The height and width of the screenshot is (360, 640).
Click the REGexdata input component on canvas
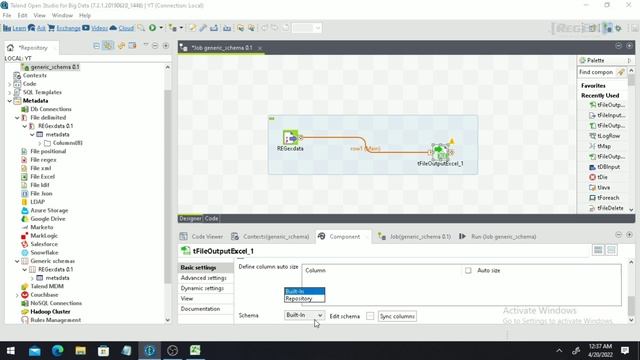pos(290,138)
